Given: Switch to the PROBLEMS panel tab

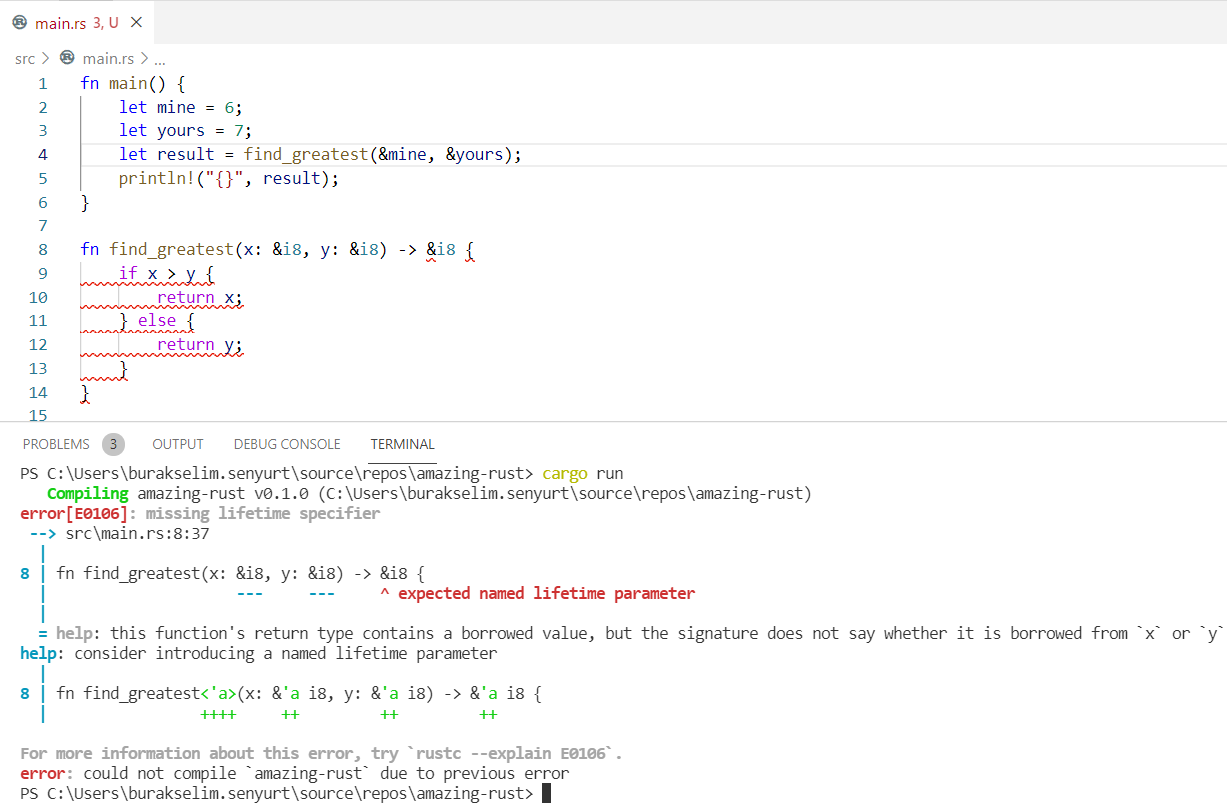Looking at the screenshot, I should (x=56, y=444).
